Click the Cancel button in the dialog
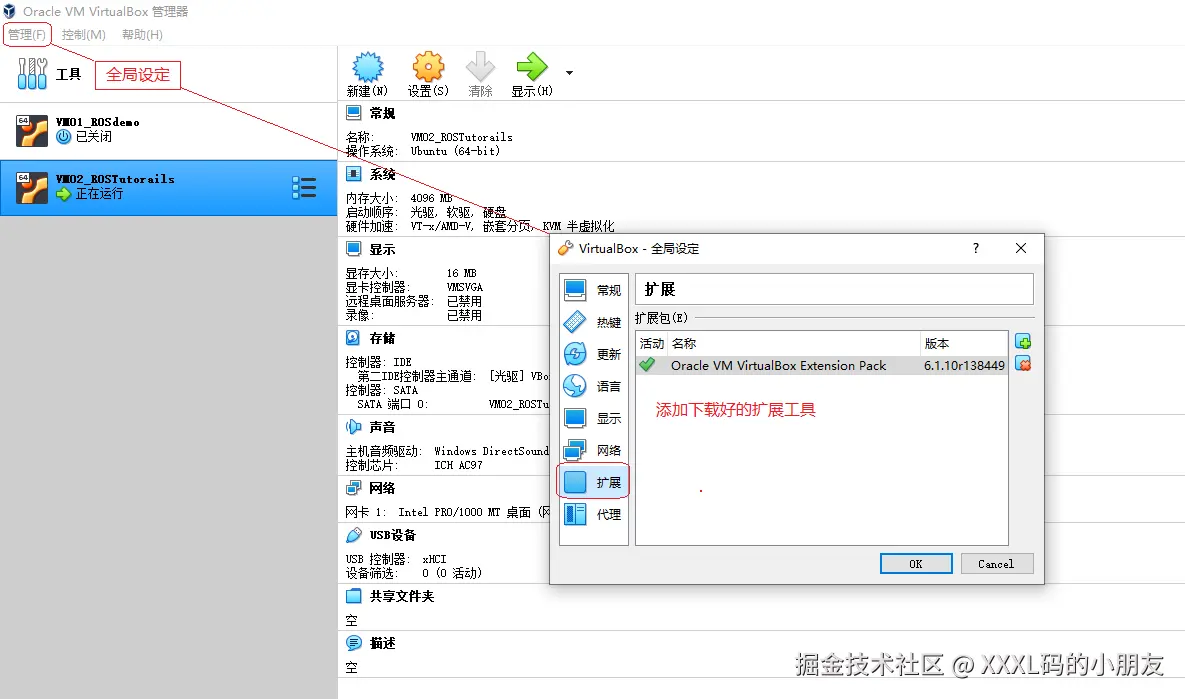Screen dimensions: 1185x699 coord(997,564)
